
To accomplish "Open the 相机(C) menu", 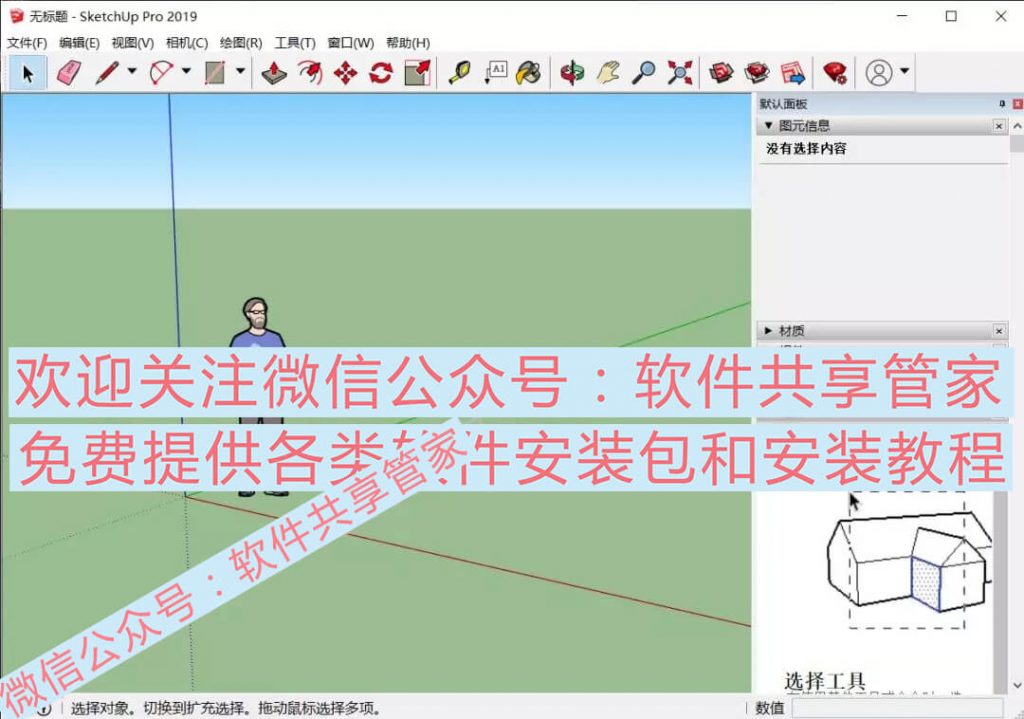I will pos(187,43).
